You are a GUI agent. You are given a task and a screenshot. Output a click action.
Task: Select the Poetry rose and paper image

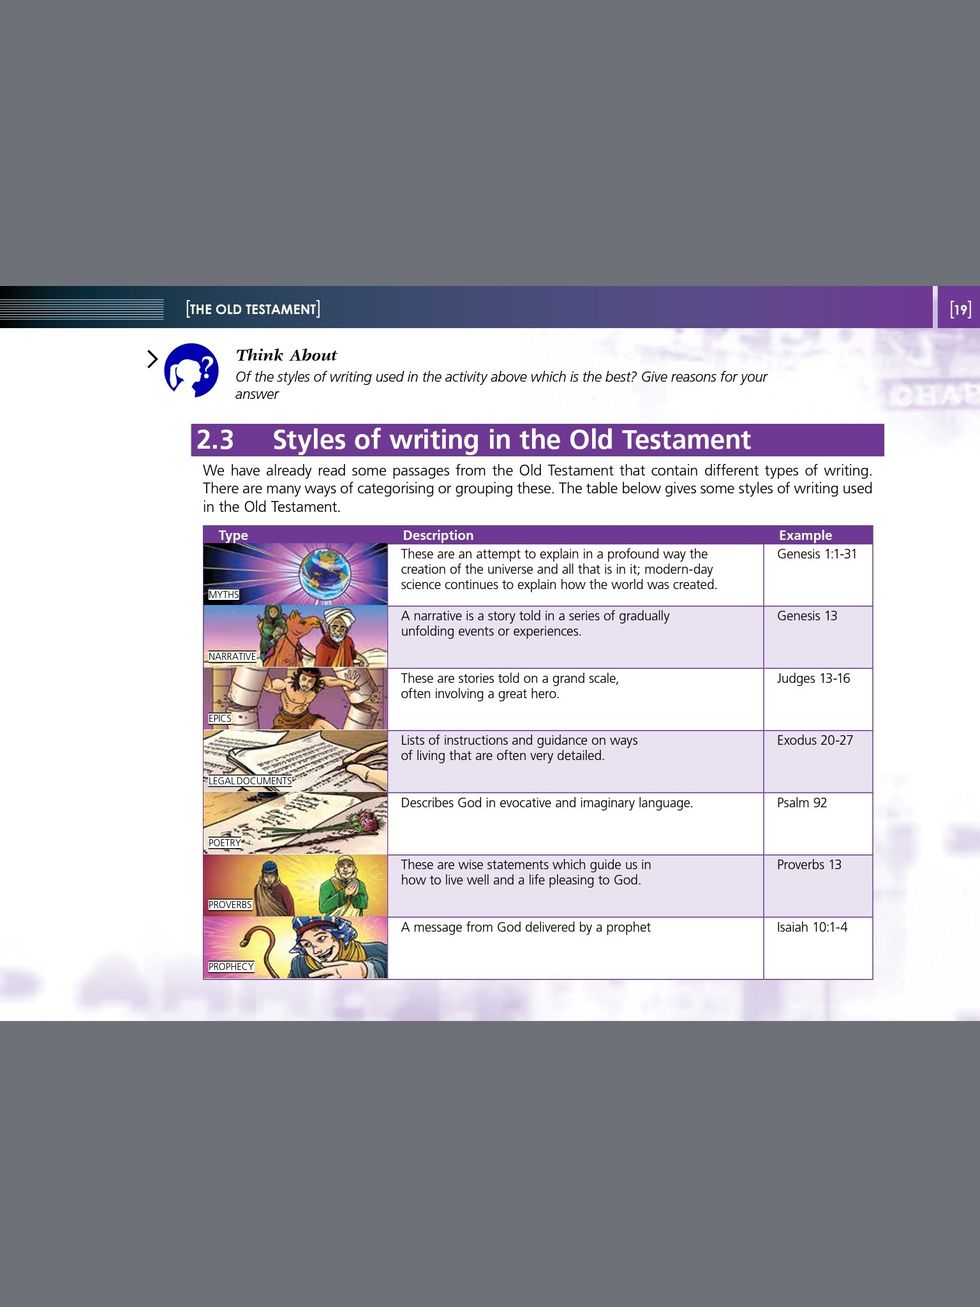[x=295, y=823]
